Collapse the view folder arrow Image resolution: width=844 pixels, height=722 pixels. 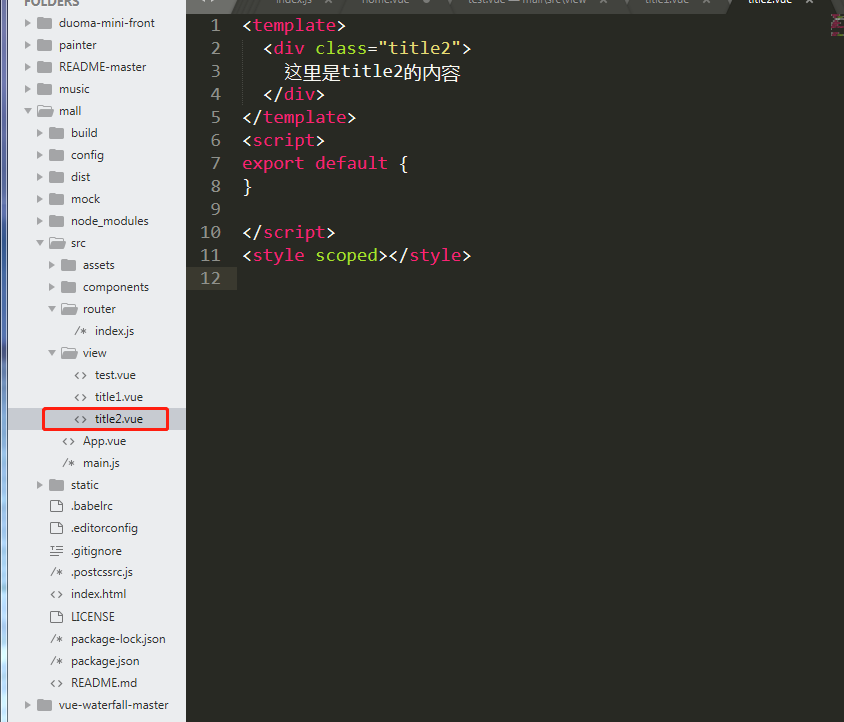tap(52, 353)
